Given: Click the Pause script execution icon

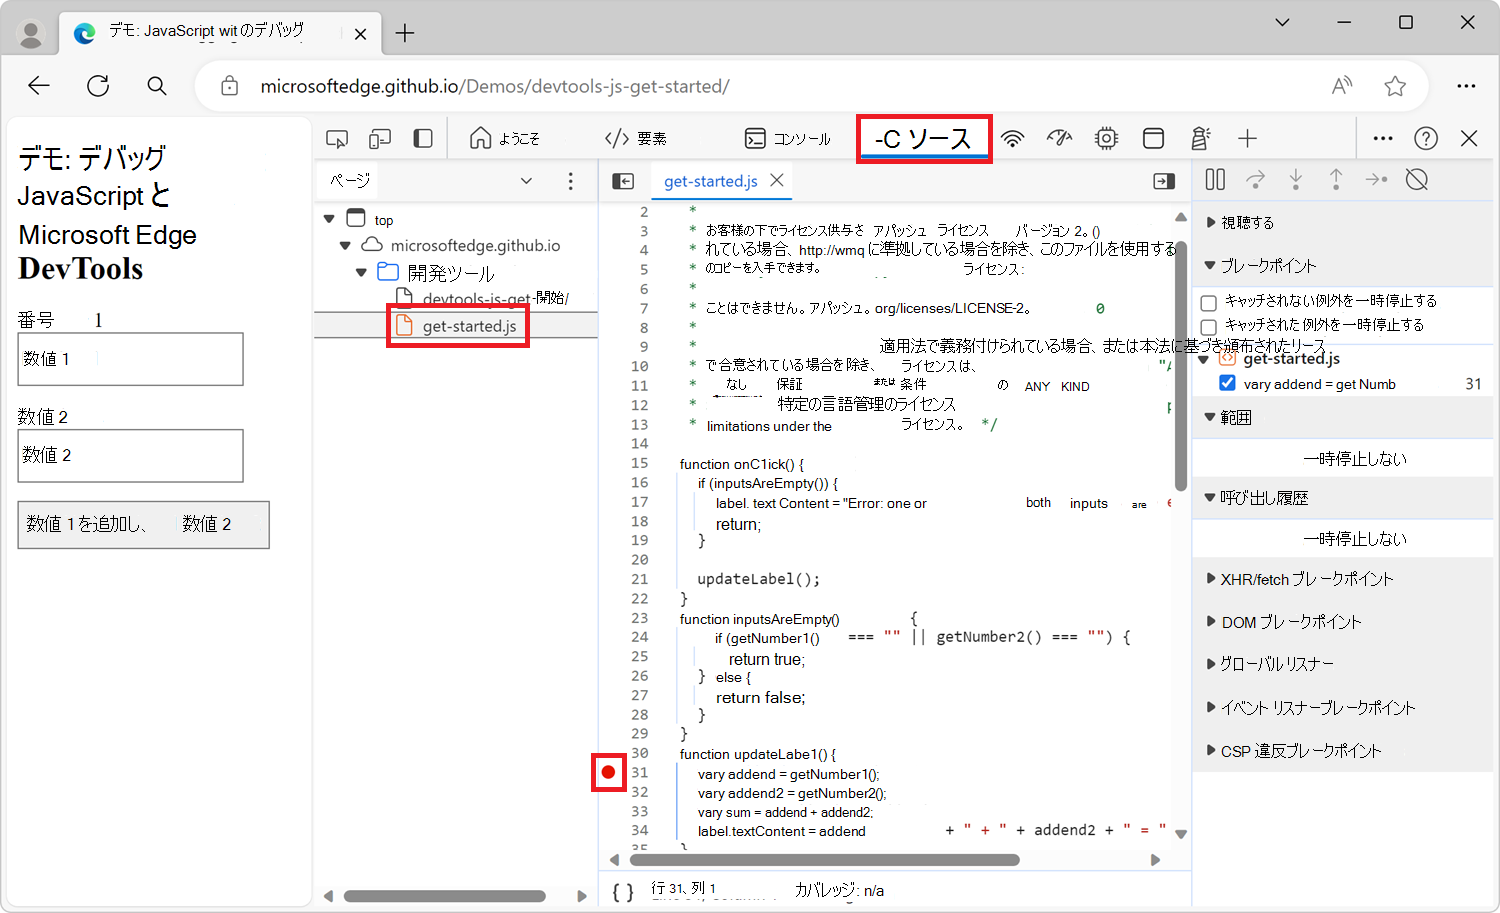Looking at the screenshot, I should 1215,180.
